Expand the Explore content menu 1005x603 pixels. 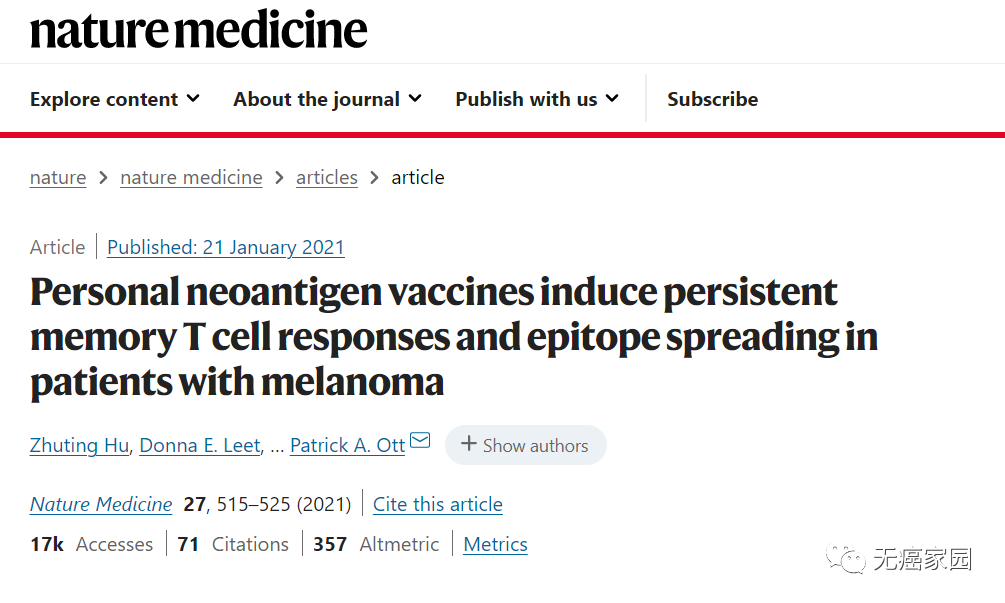click(x=115, y=99)
